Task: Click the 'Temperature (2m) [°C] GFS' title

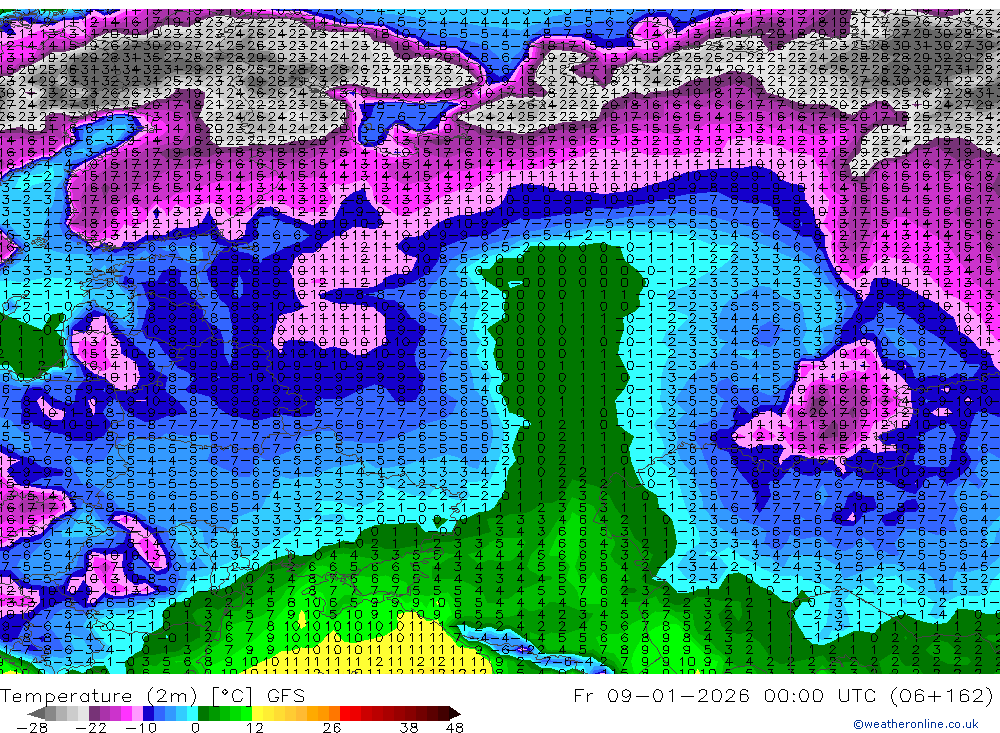Action: (x=152, y=695)
